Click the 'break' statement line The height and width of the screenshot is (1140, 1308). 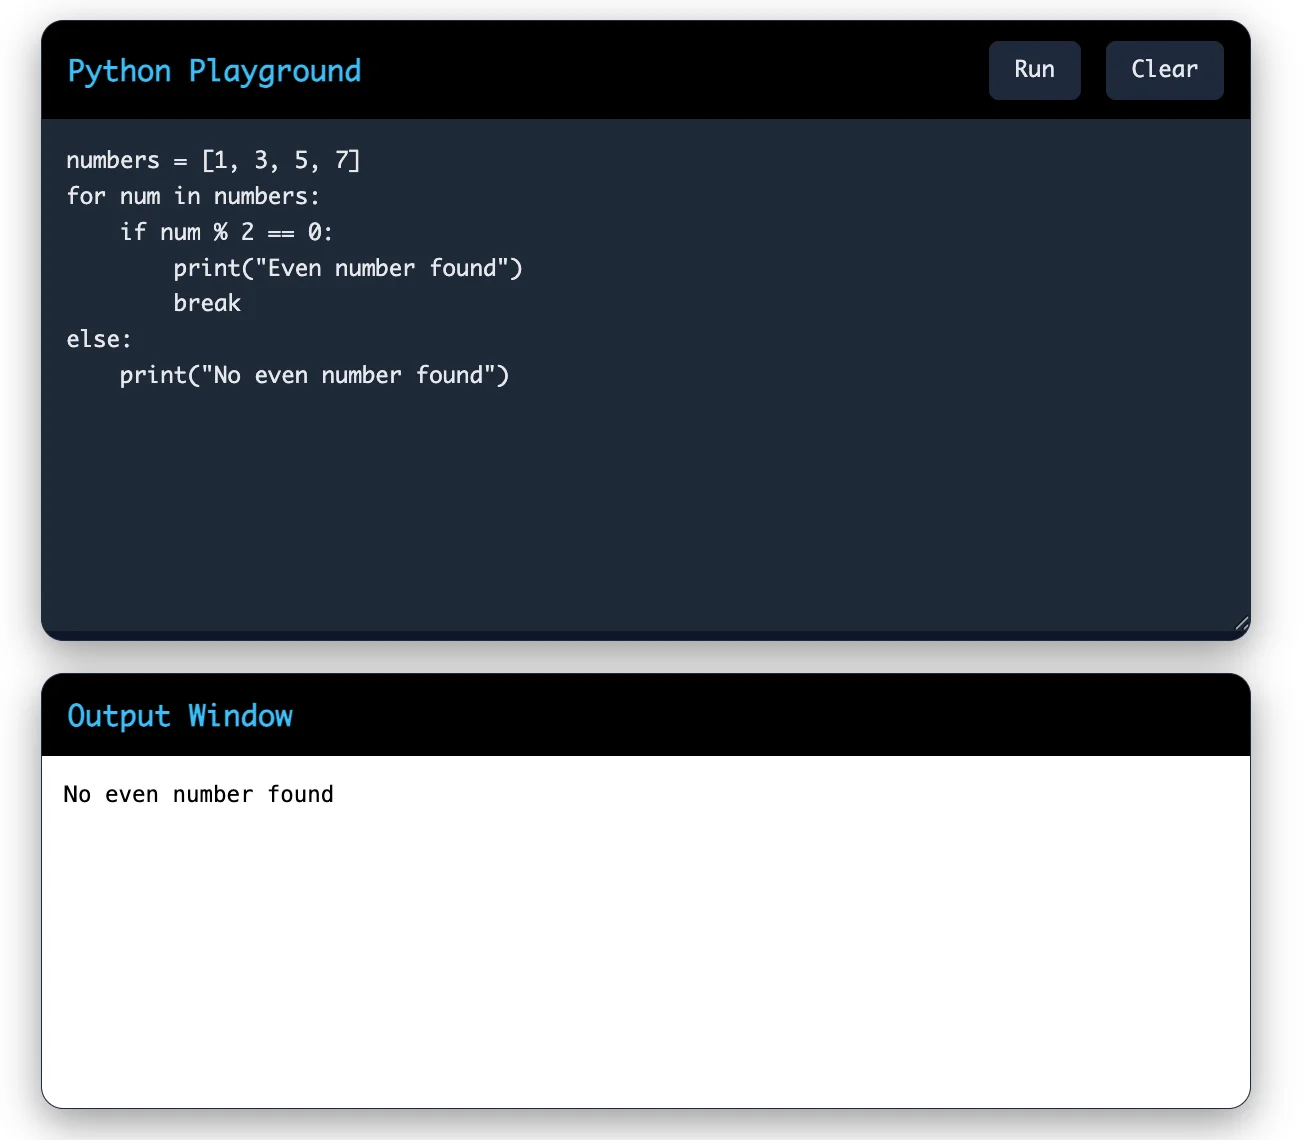[x=207, y=303]
